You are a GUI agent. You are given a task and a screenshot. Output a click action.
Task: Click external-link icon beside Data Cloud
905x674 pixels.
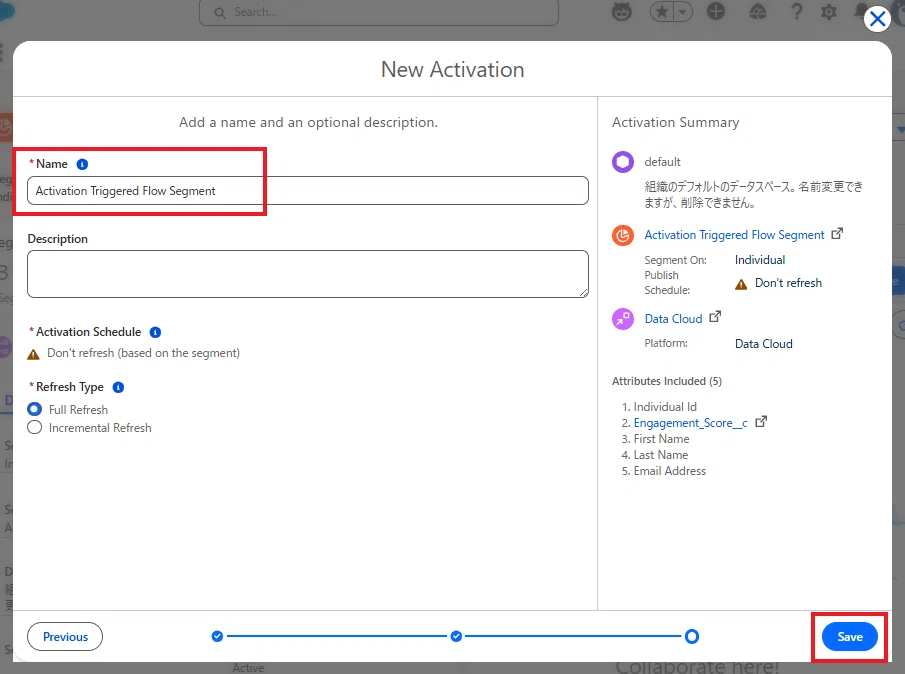[x=715, y=317]
